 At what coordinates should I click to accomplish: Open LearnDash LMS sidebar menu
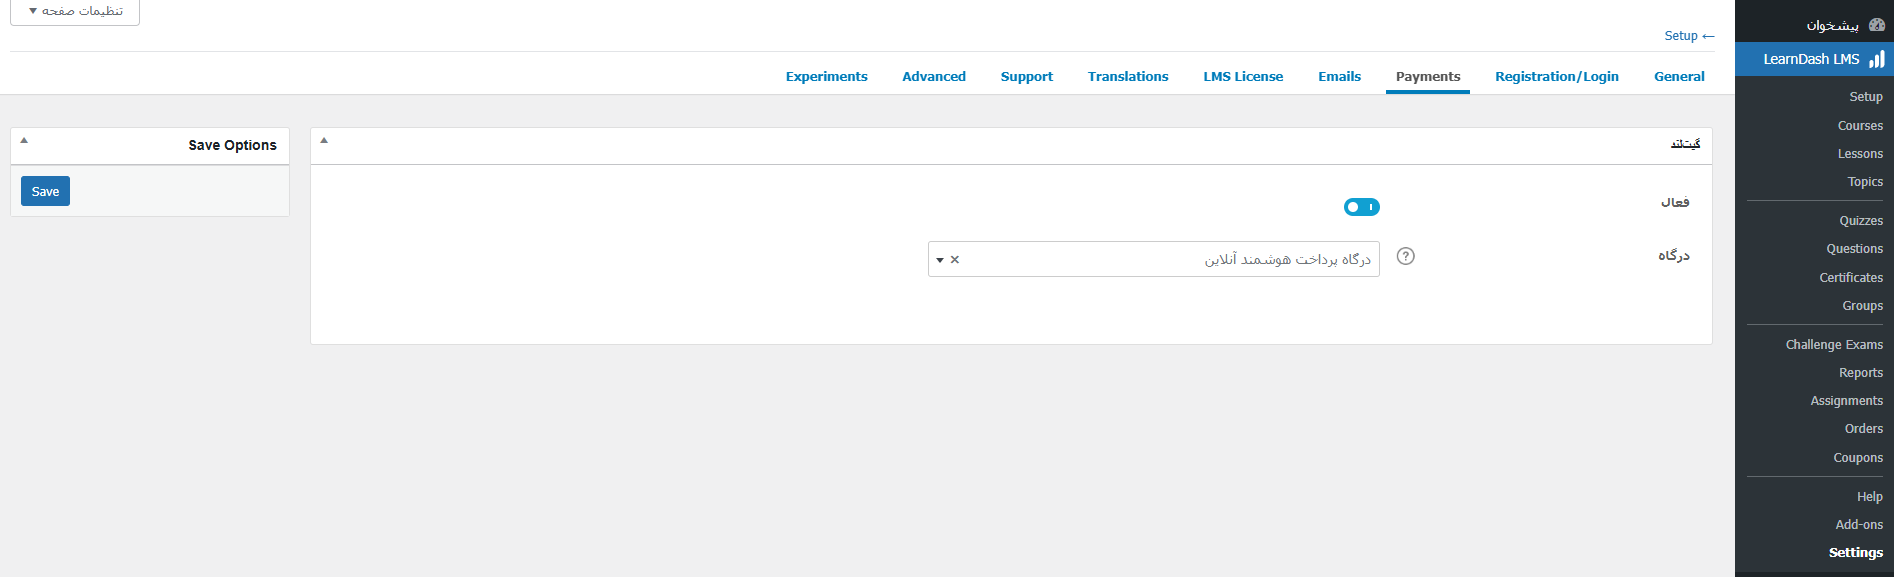click(x=1814, y=59)
